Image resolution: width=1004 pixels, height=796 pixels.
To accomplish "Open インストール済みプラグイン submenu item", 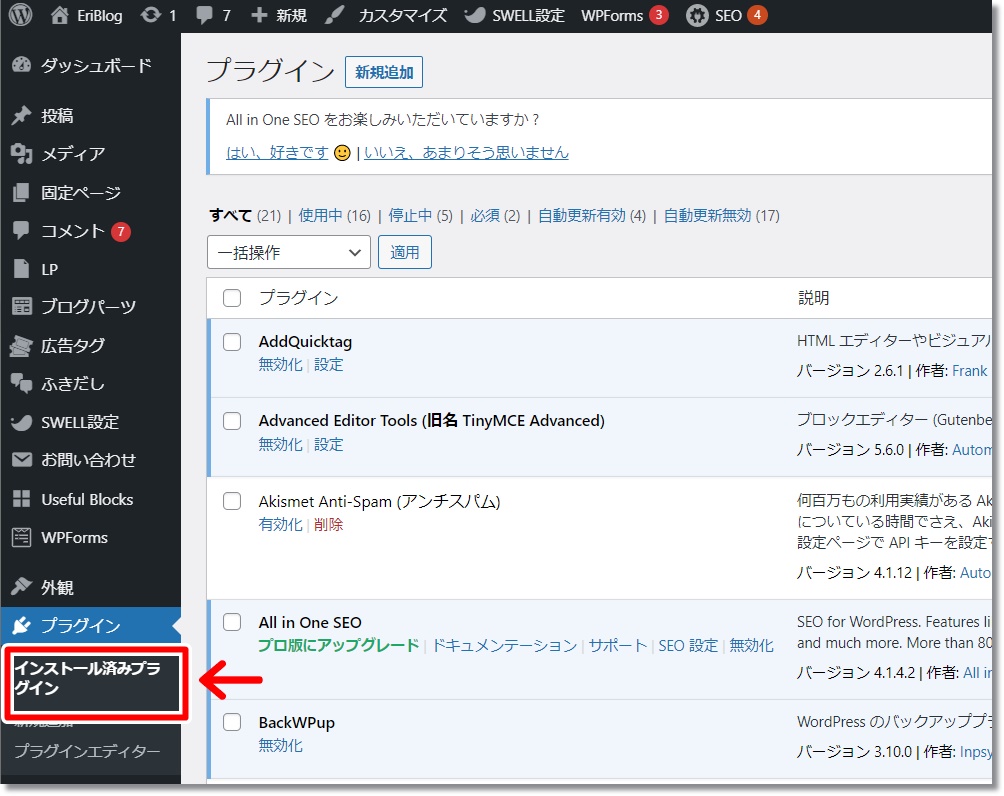I will point(88,678).
